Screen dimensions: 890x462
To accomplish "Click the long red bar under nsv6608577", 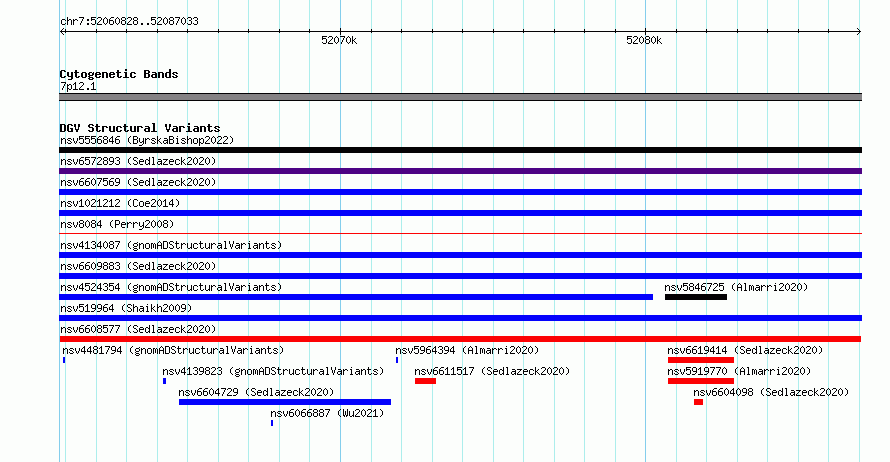I will (x=460, y=339).
